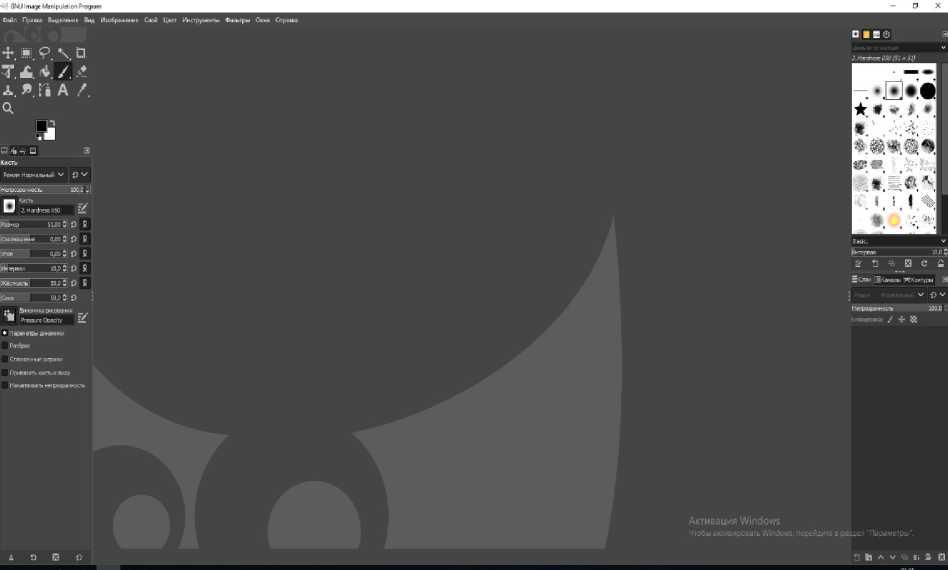
Task: Reset colors to default black and white
Action: click(x=39, y=137)
